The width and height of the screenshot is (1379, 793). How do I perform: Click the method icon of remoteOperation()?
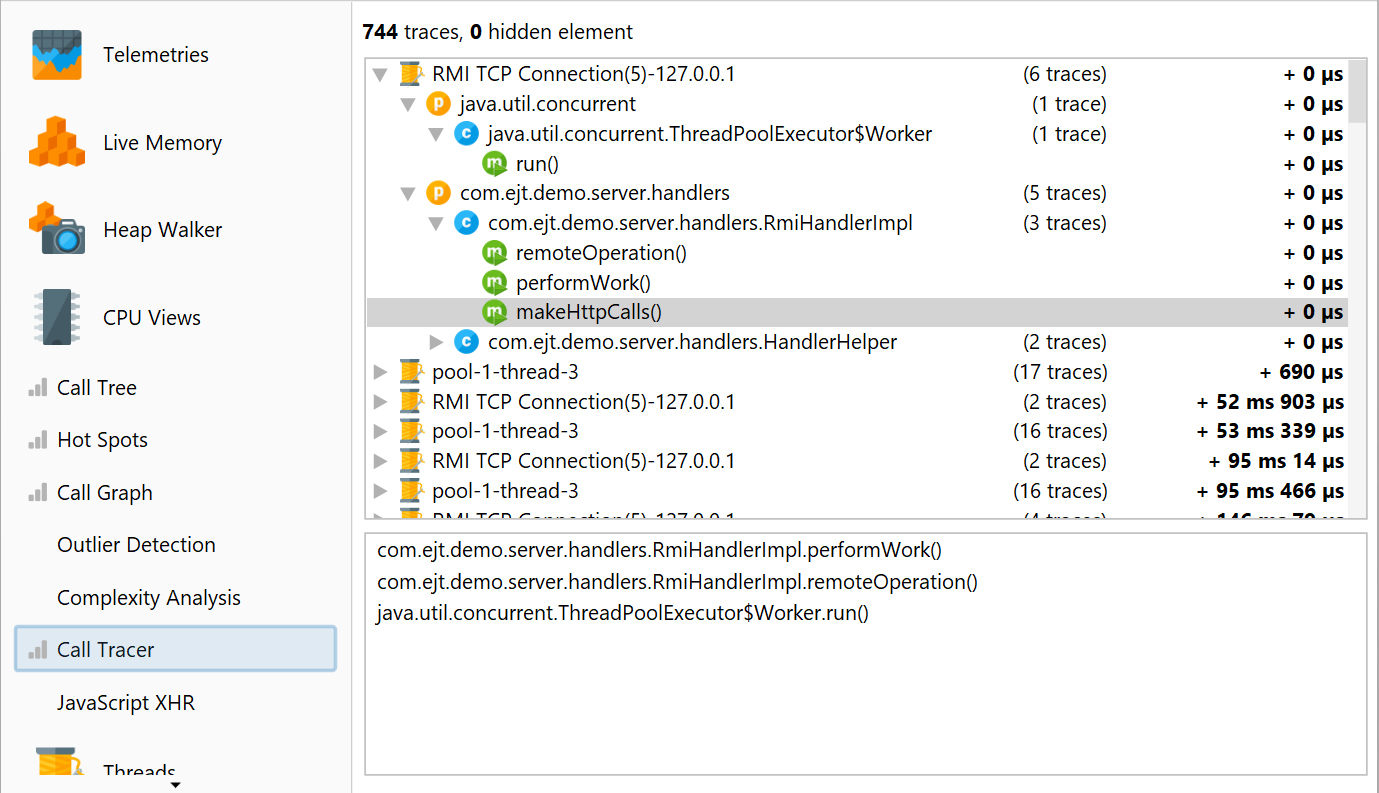[494, 253]
